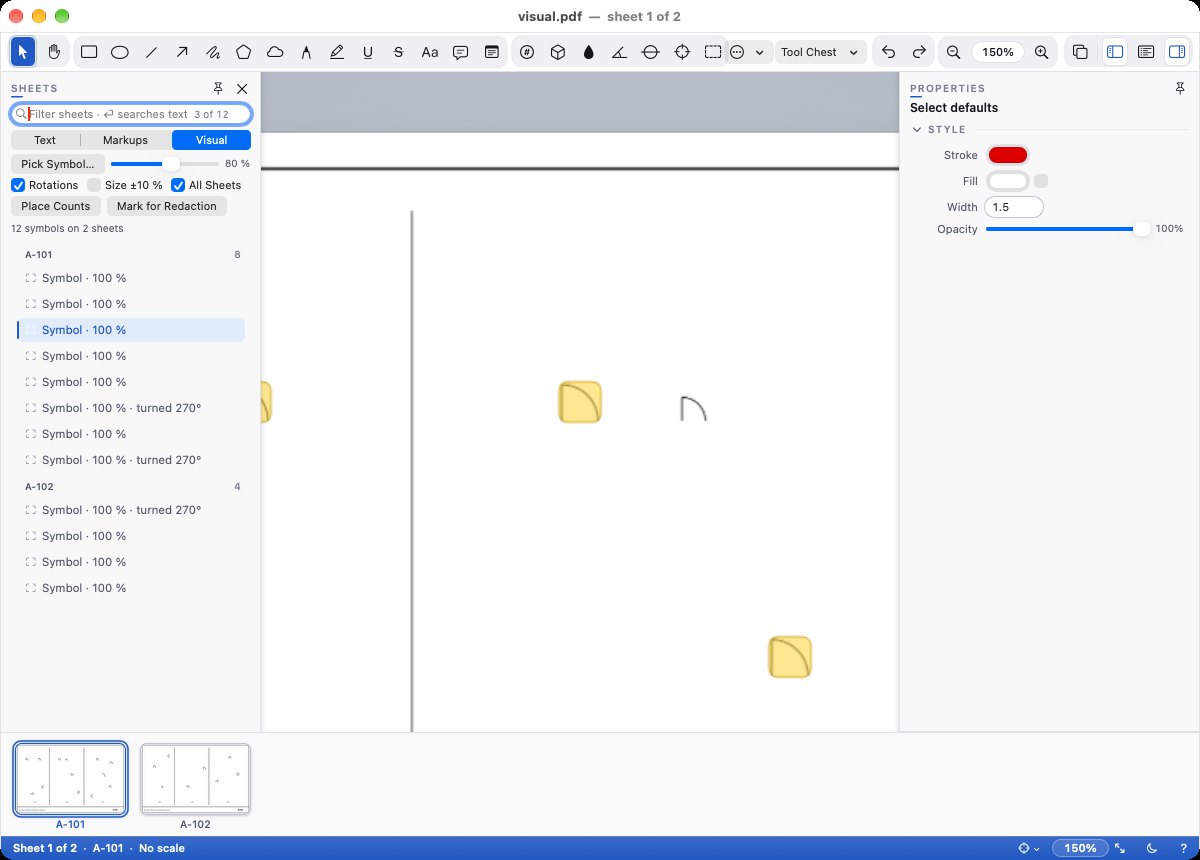Select the cloud markup tool
Viewport: 1200px width, 860px height.
pos(274,52)
